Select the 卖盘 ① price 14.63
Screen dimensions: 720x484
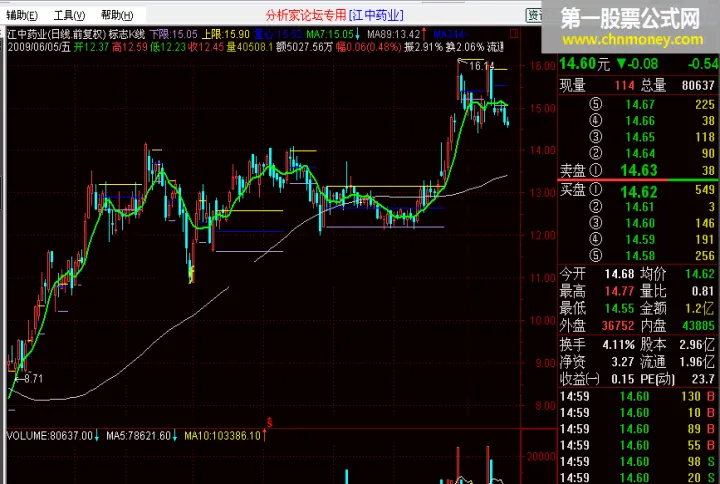(x=639, y=169)
